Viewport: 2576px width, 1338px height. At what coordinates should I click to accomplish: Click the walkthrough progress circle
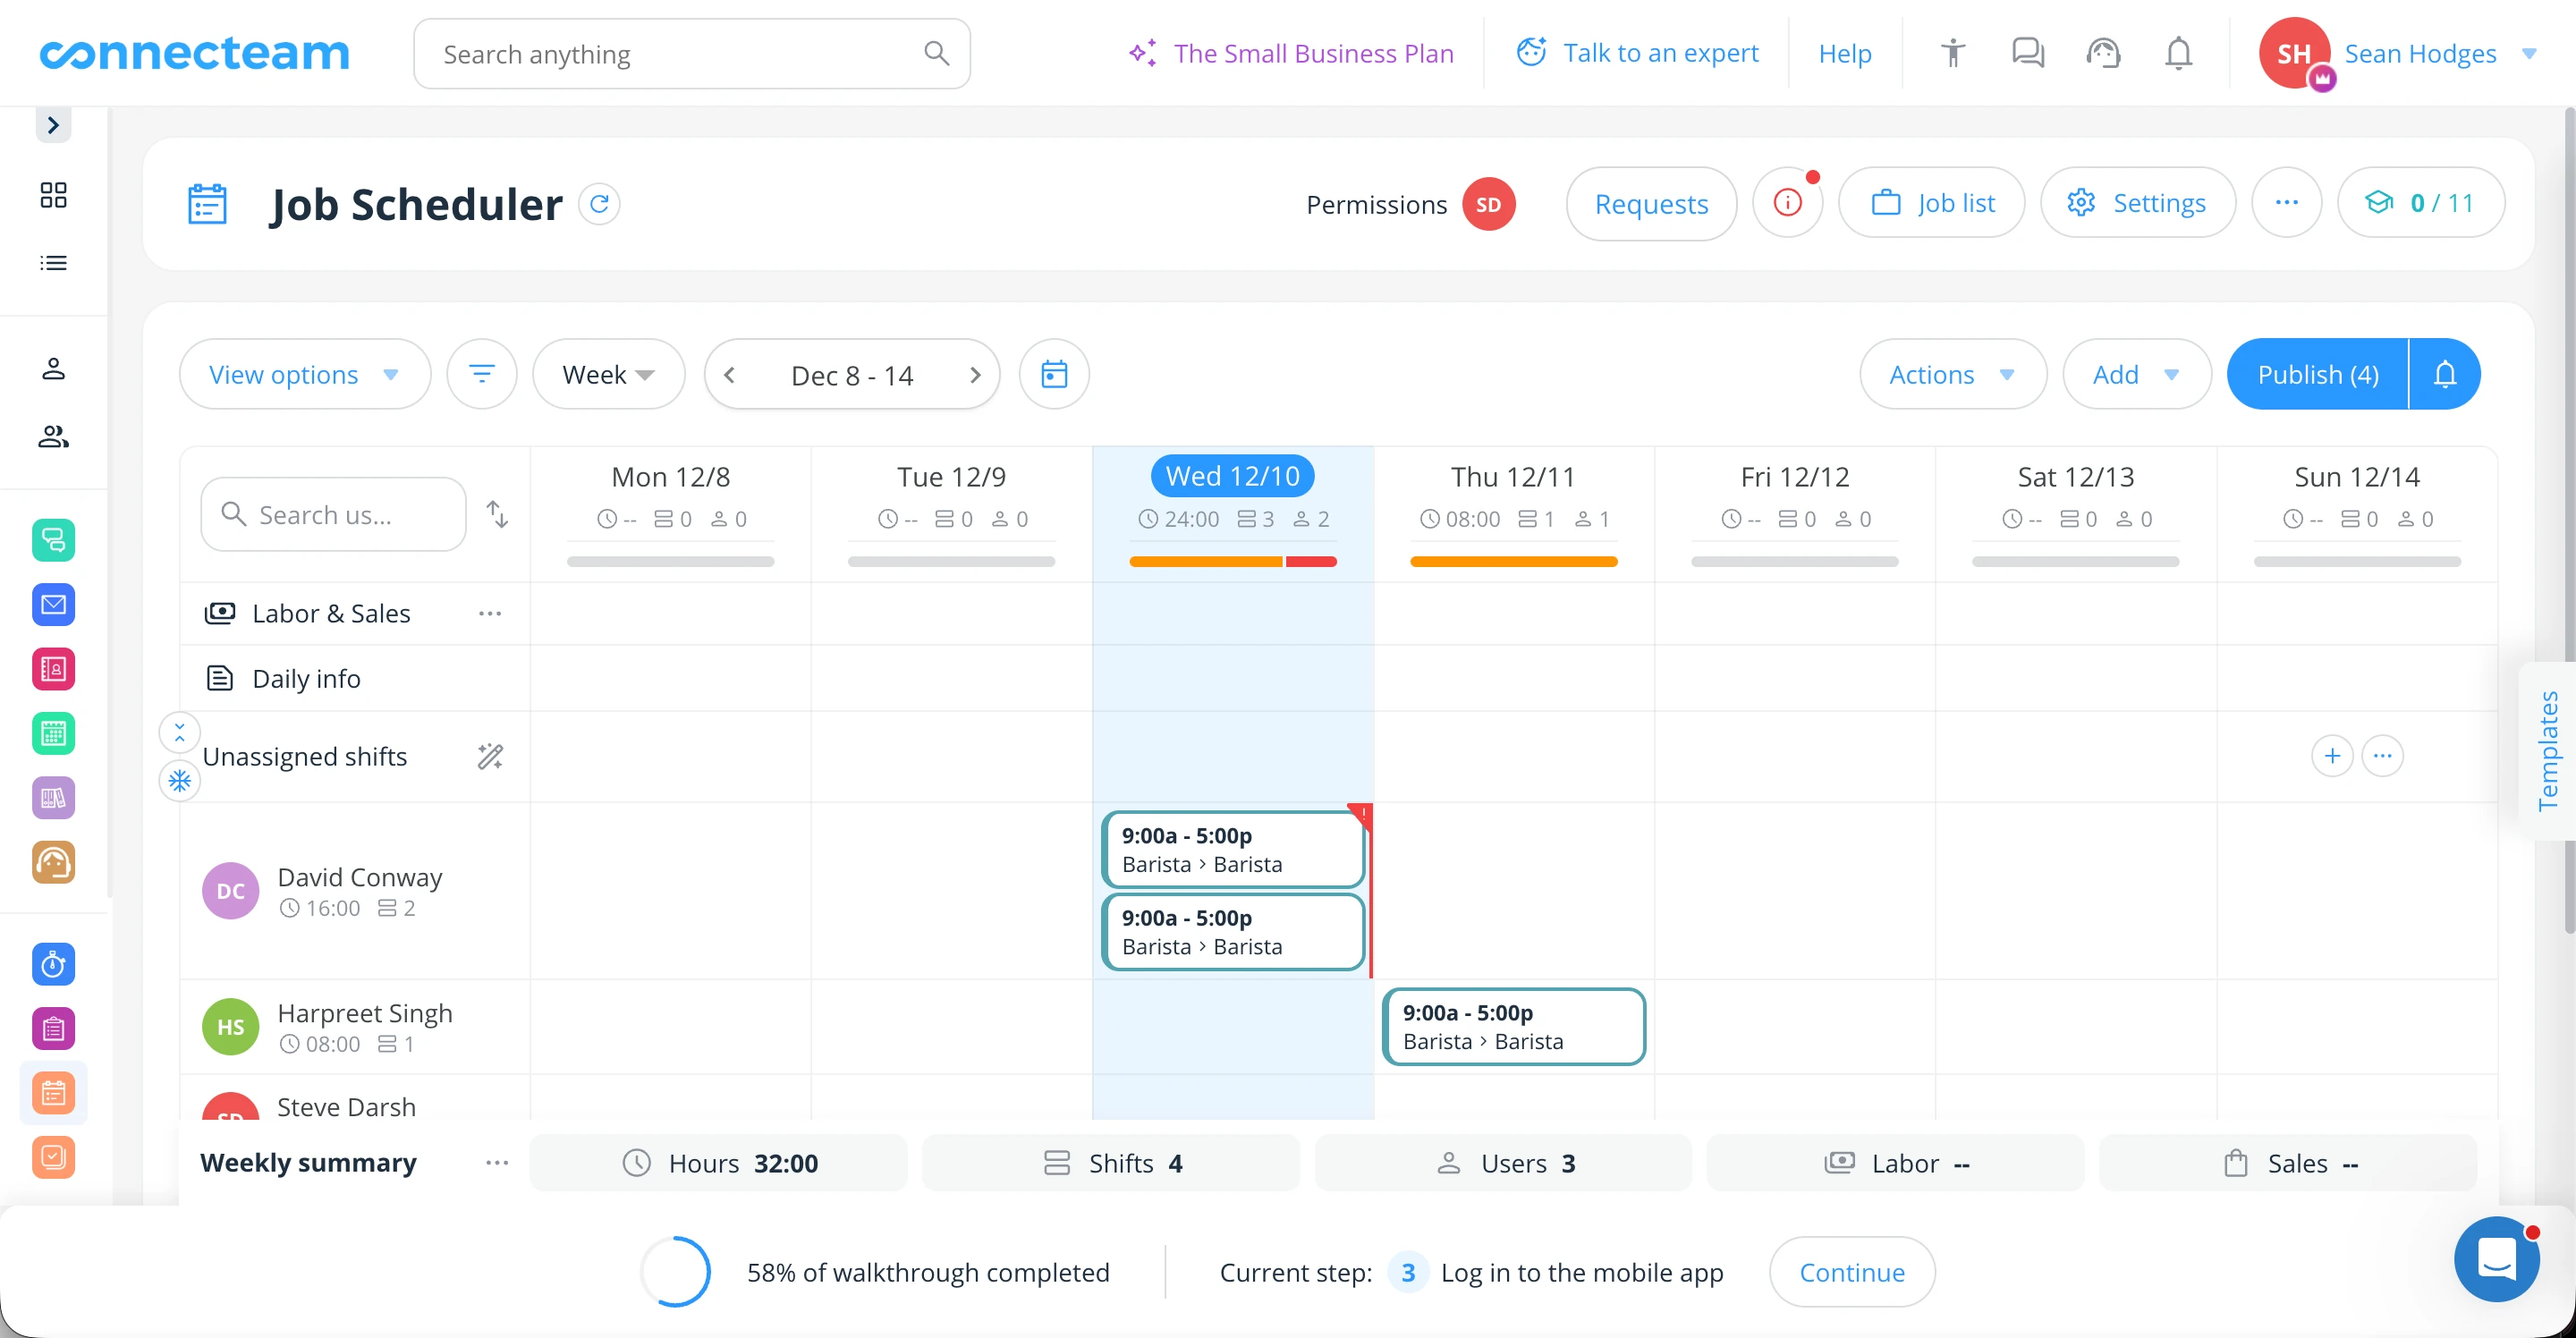675,1271
